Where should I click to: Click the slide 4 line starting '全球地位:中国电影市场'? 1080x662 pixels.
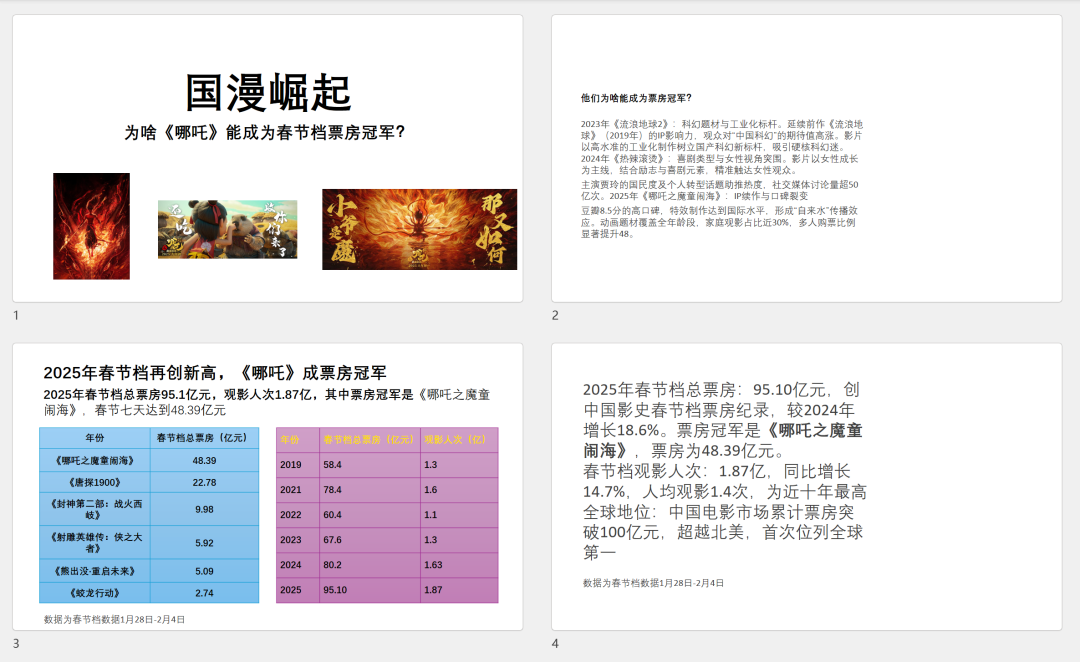coord(723,532)
